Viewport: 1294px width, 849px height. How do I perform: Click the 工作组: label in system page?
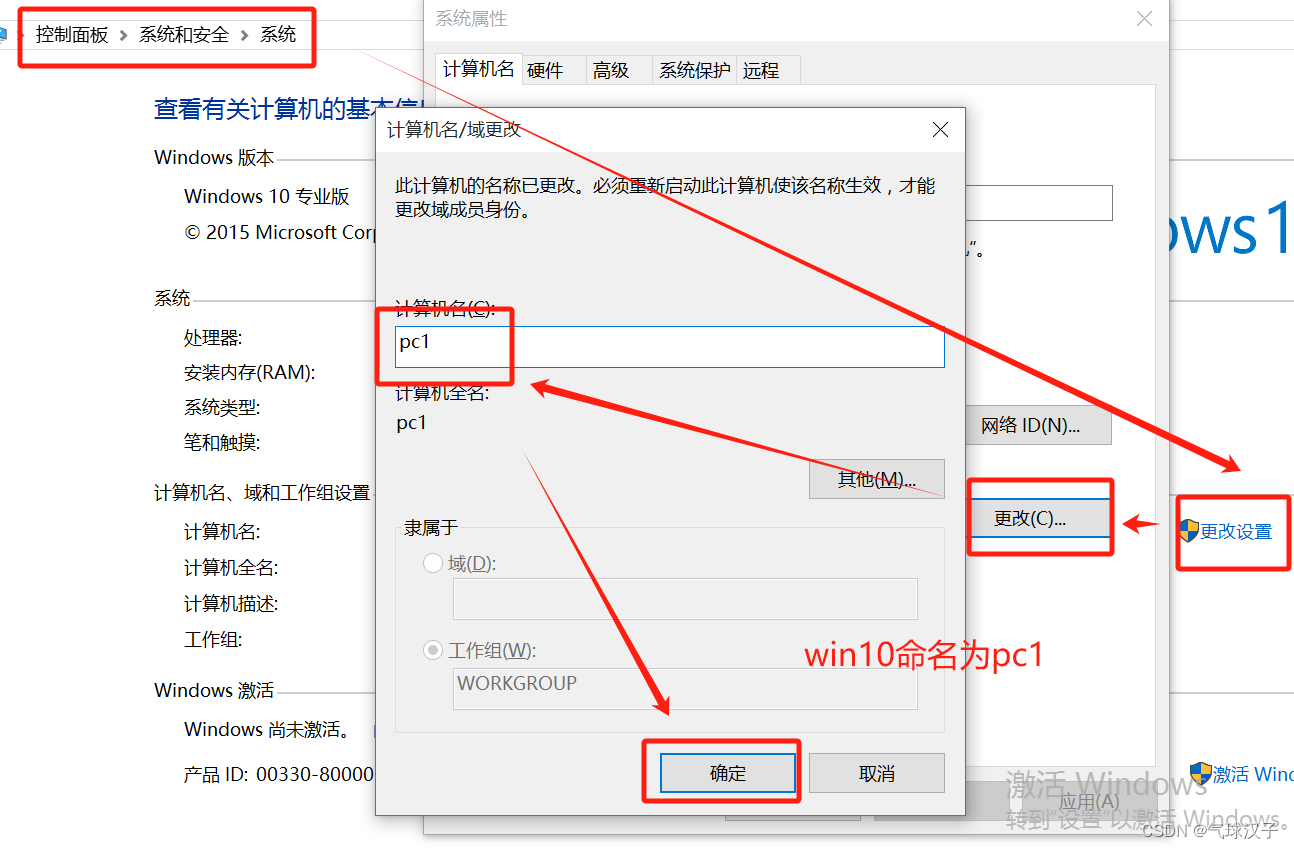click(213, 639)
